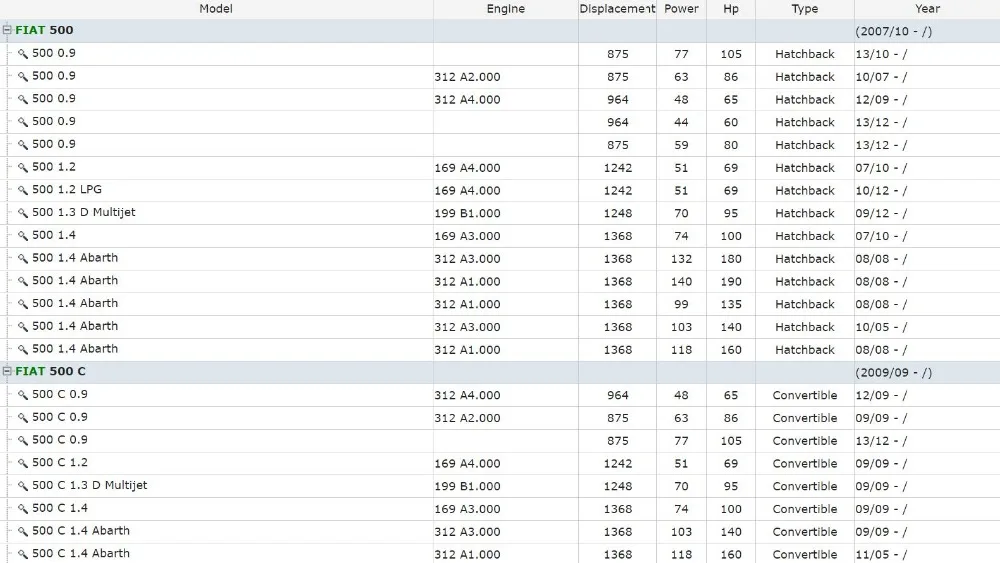1000x563 pixels.
Task: Select the FIAT 500 C group title
Action: point(50,371)
